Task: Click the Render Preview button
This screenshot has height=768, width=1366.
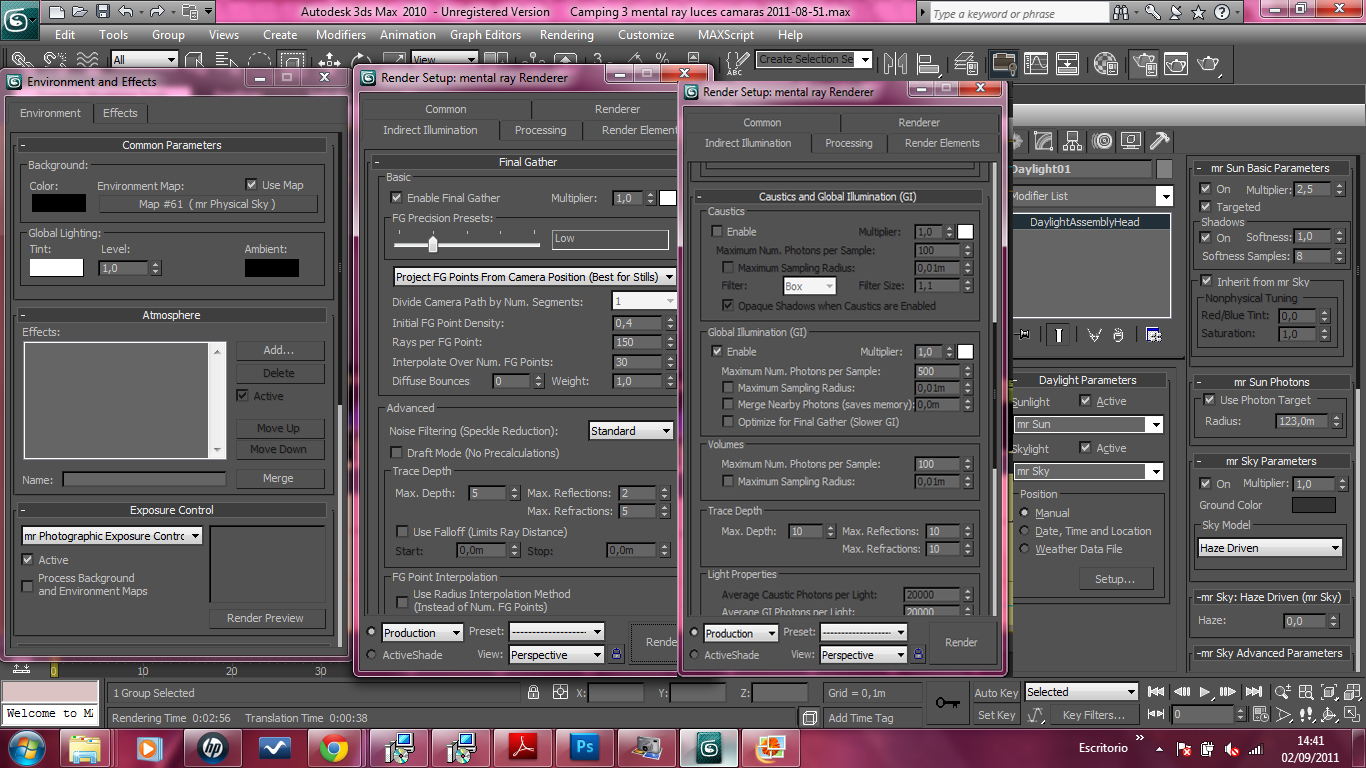Action: point(265,618)
